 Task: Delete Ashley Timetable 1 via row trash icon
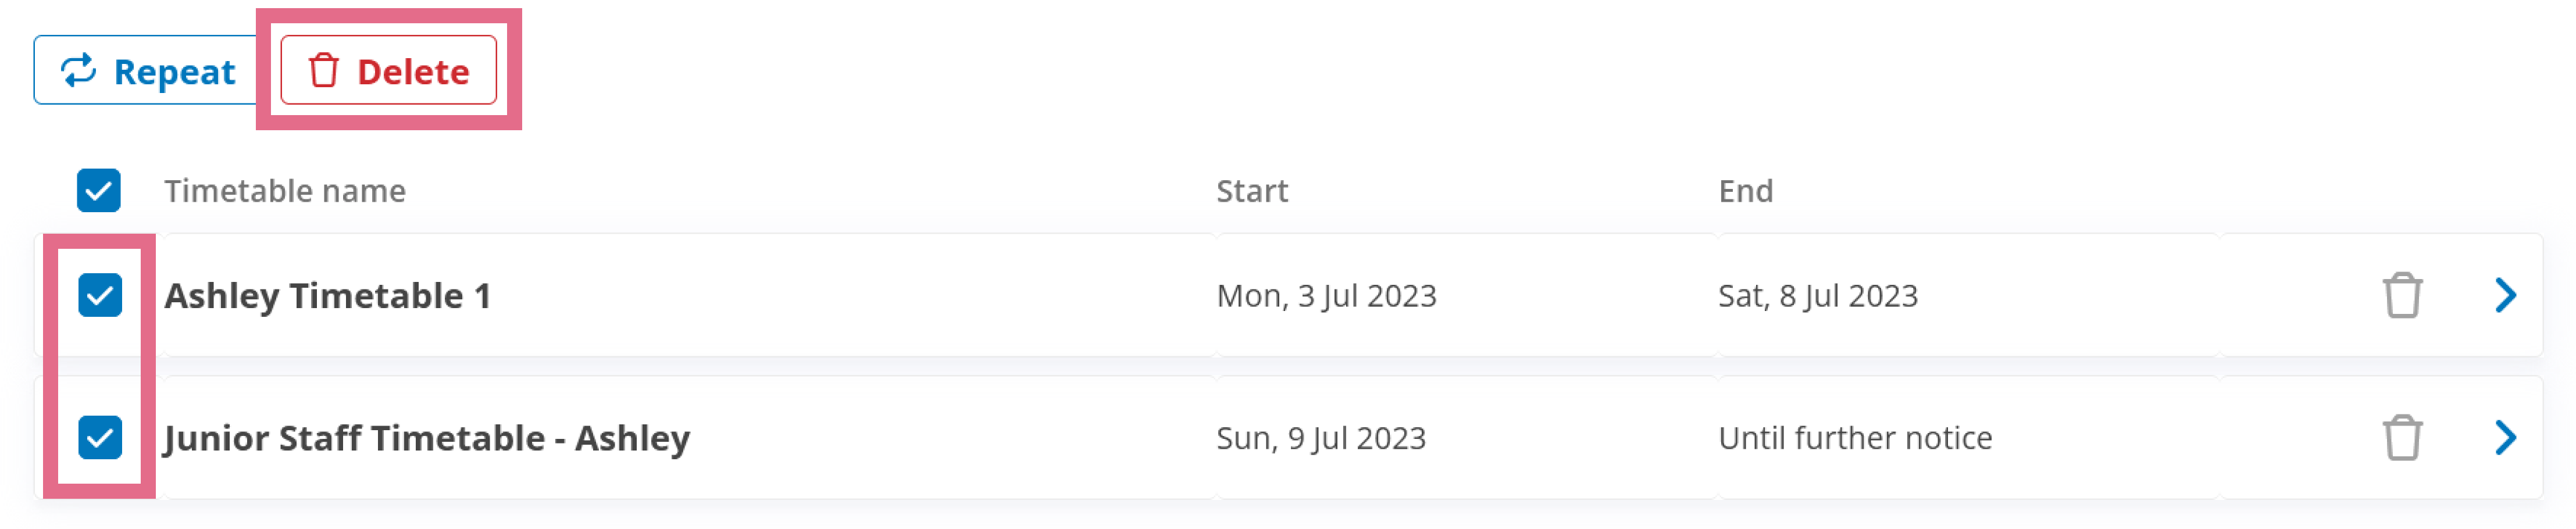[x=2401, y=295]
